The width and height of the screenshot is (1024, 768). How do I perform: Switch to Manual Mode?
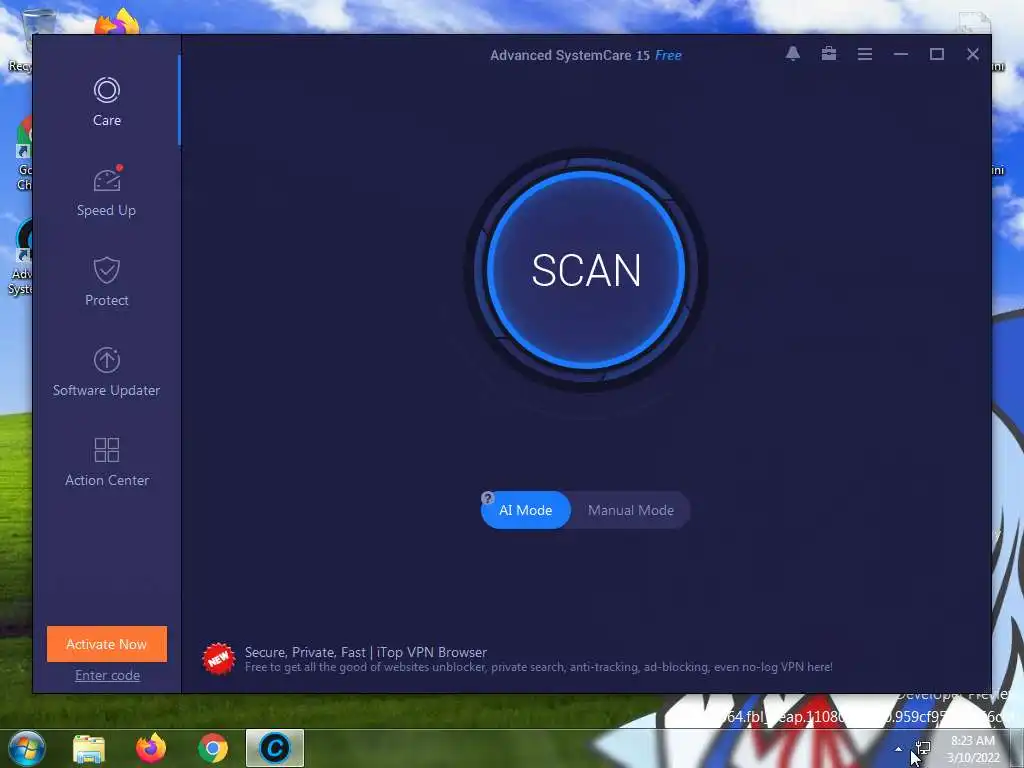point(630,510)
